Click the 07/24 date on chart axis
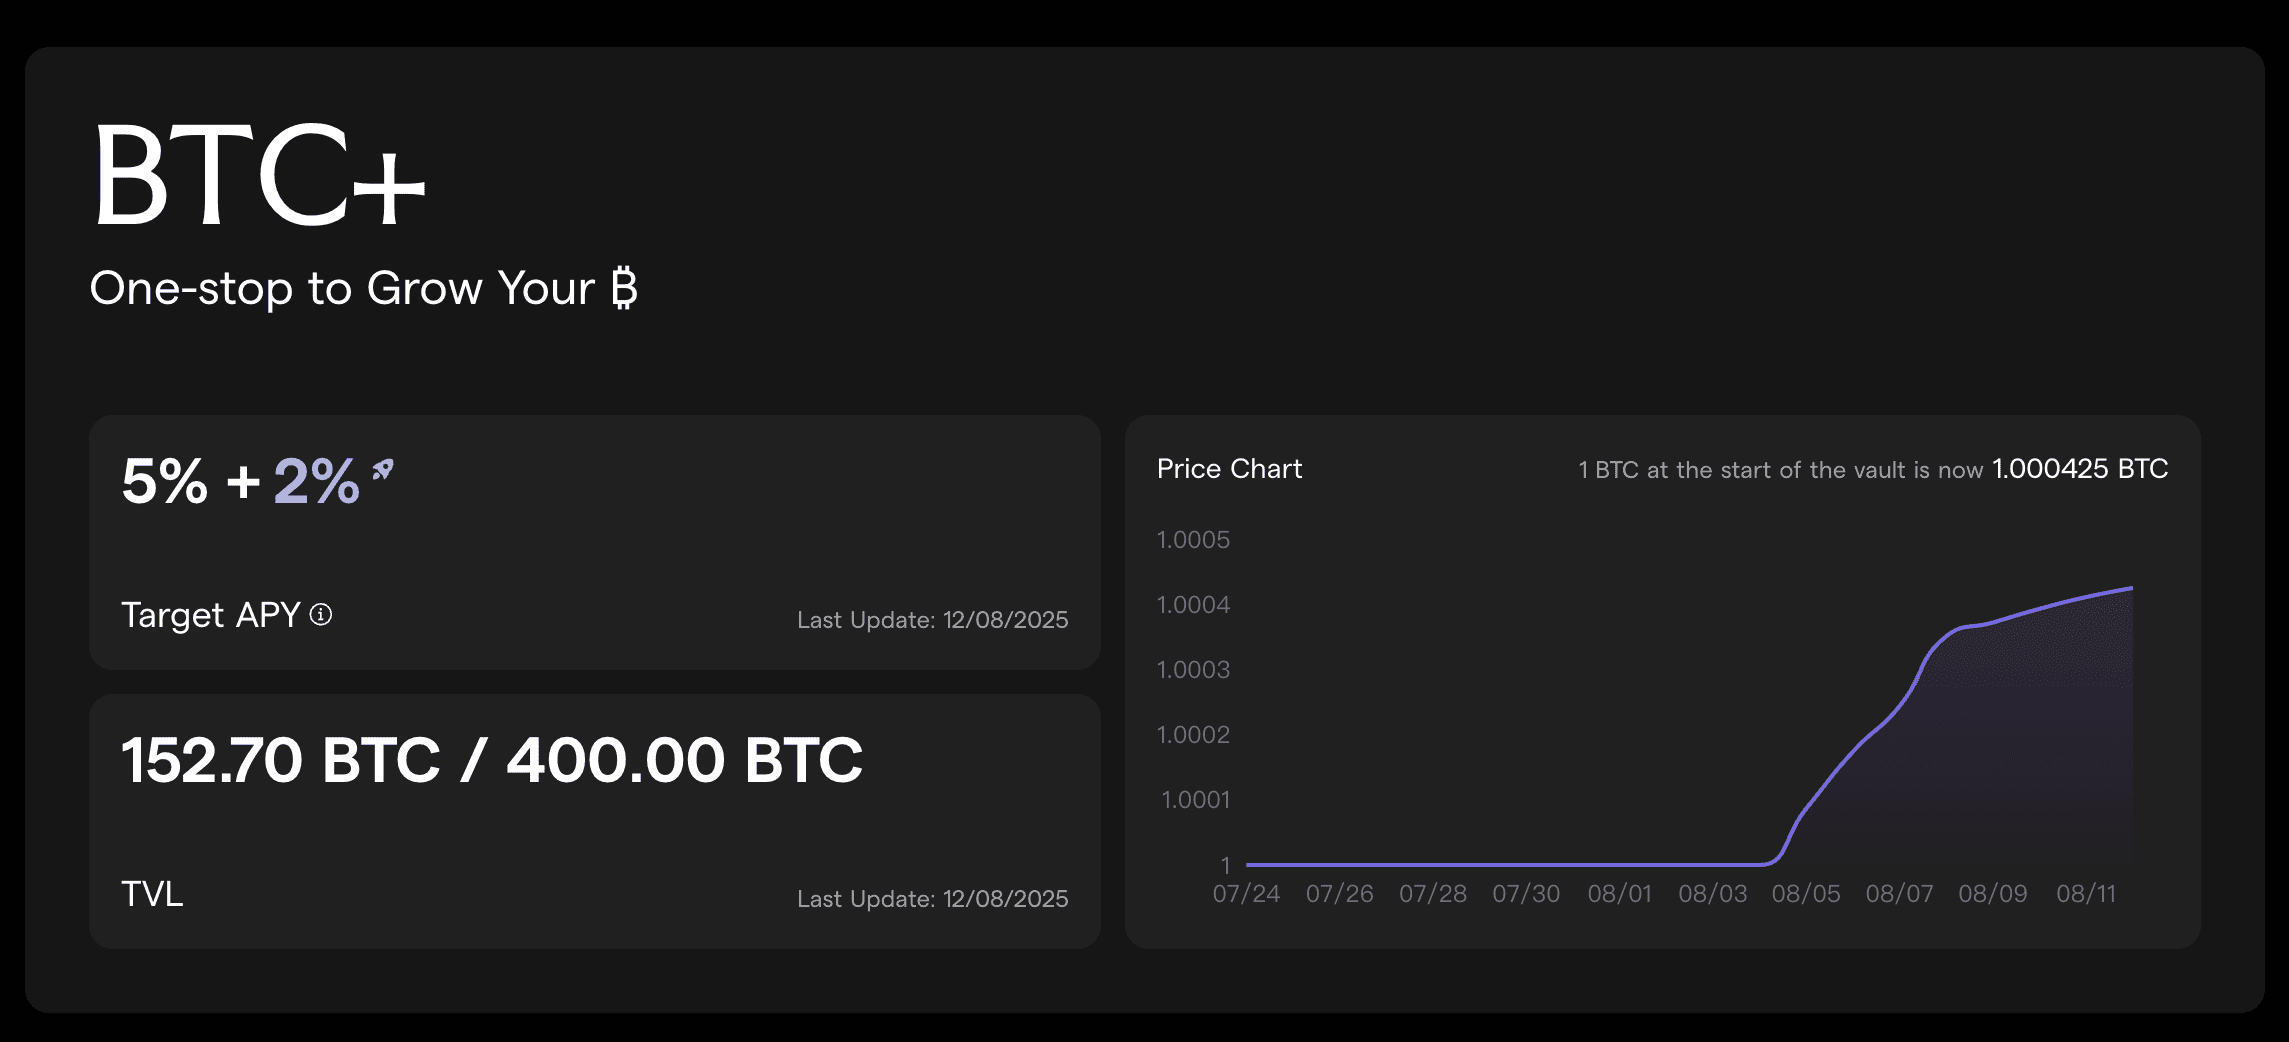Viewport: 2289px width, 1042px height. pos(1246,894)
